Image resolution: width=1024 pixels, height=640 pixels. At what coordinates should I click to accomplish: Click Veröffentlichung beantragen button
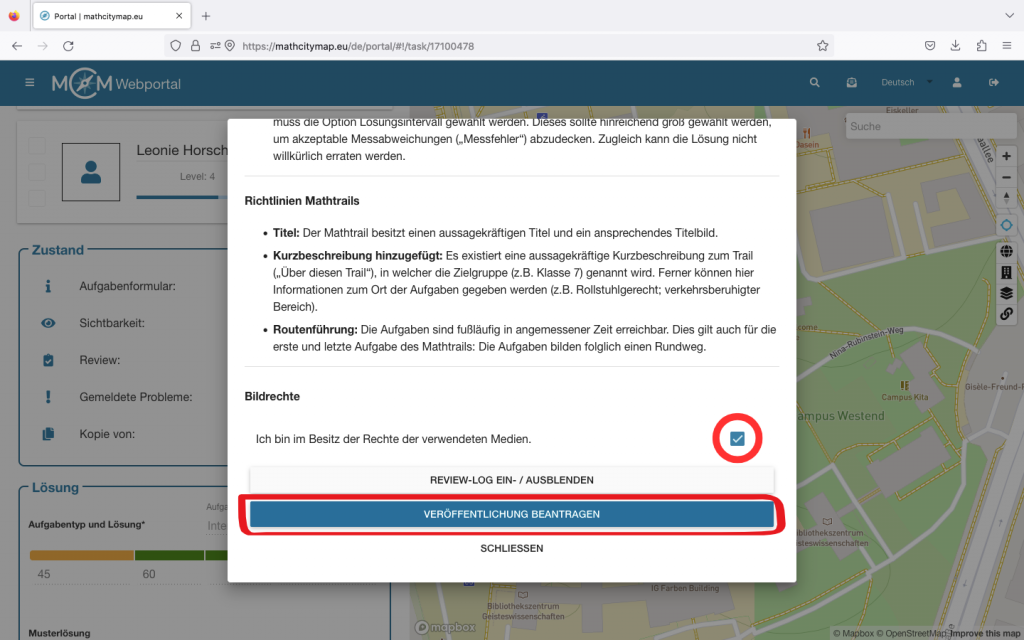pos(511,514)
